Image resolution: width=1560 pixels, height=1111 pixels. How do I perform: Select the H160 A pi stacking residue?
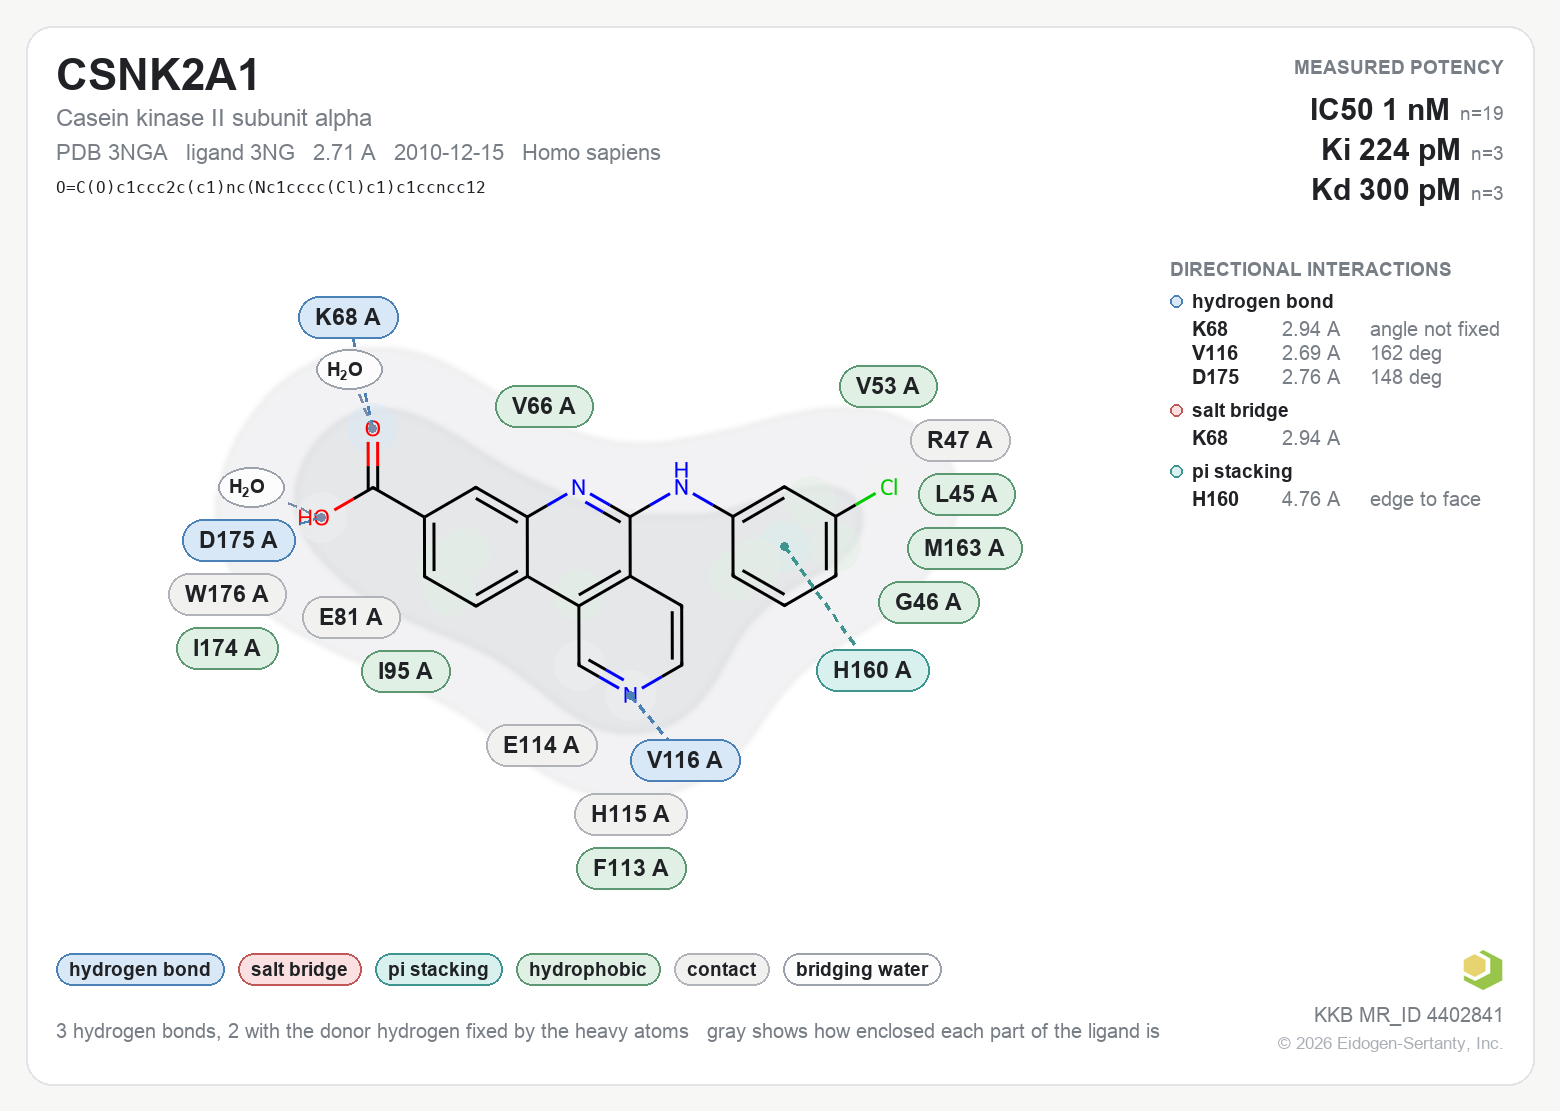[x=873, y=670]
